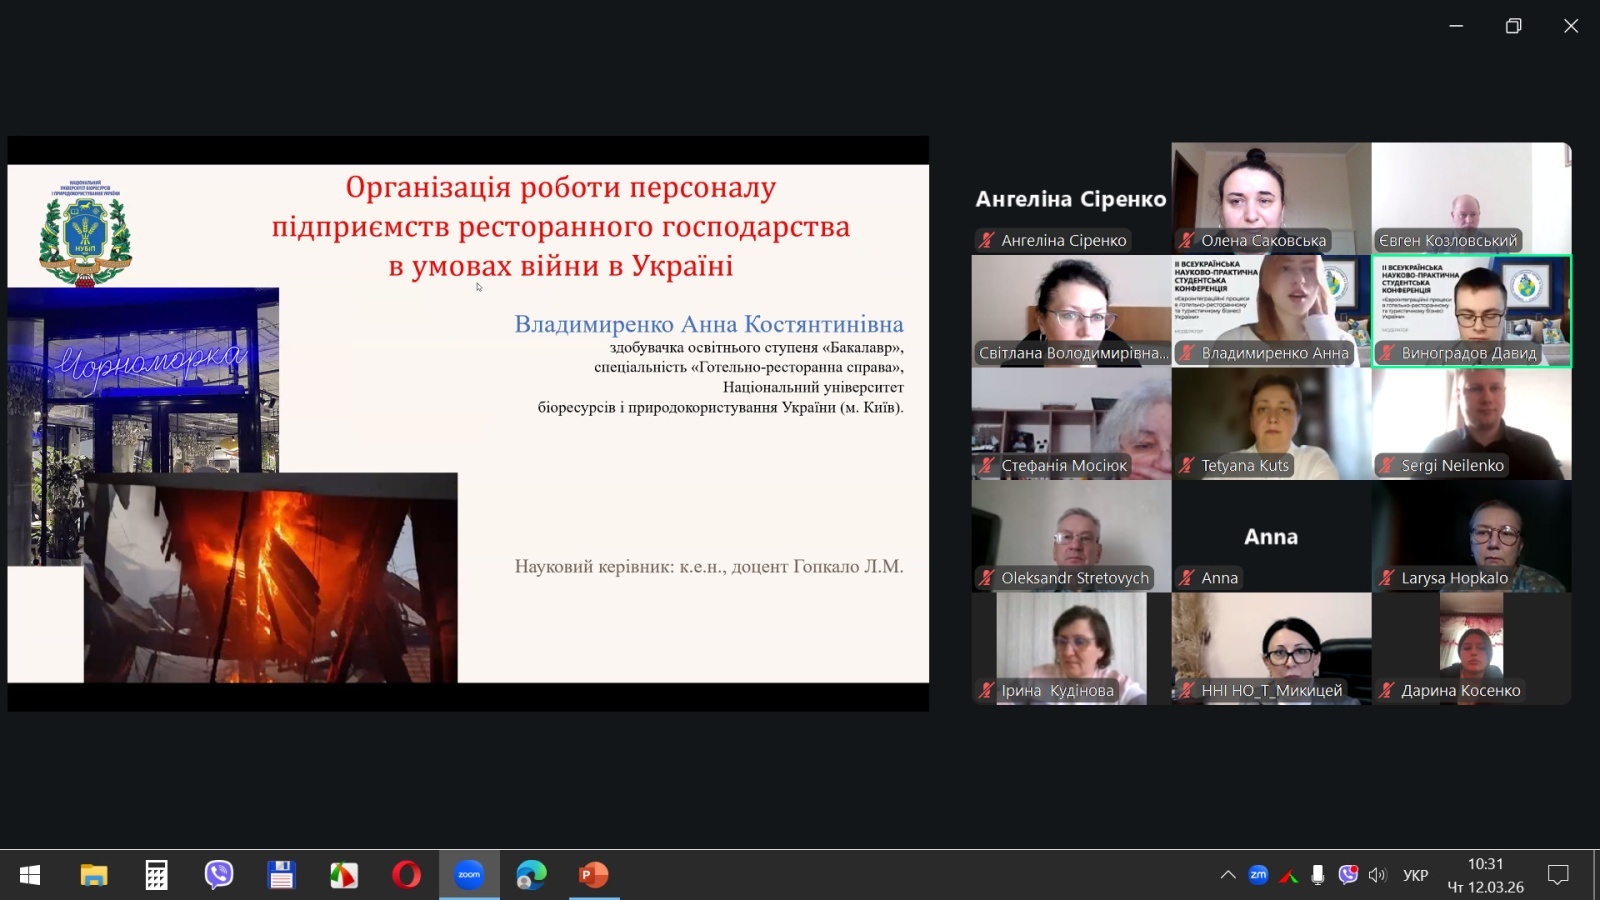Screen dimensions: 1600x900
Task: Open the date and time clock flyout
Action: (x=1485, y=875)
